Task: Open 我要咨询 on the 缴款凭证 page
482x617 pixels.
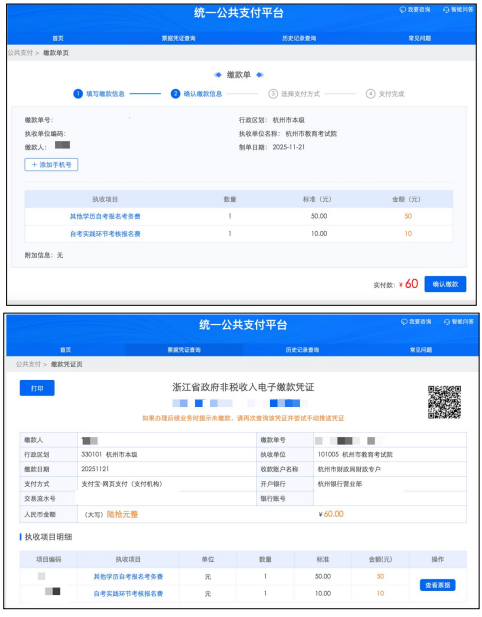Action: coord(416,321)
